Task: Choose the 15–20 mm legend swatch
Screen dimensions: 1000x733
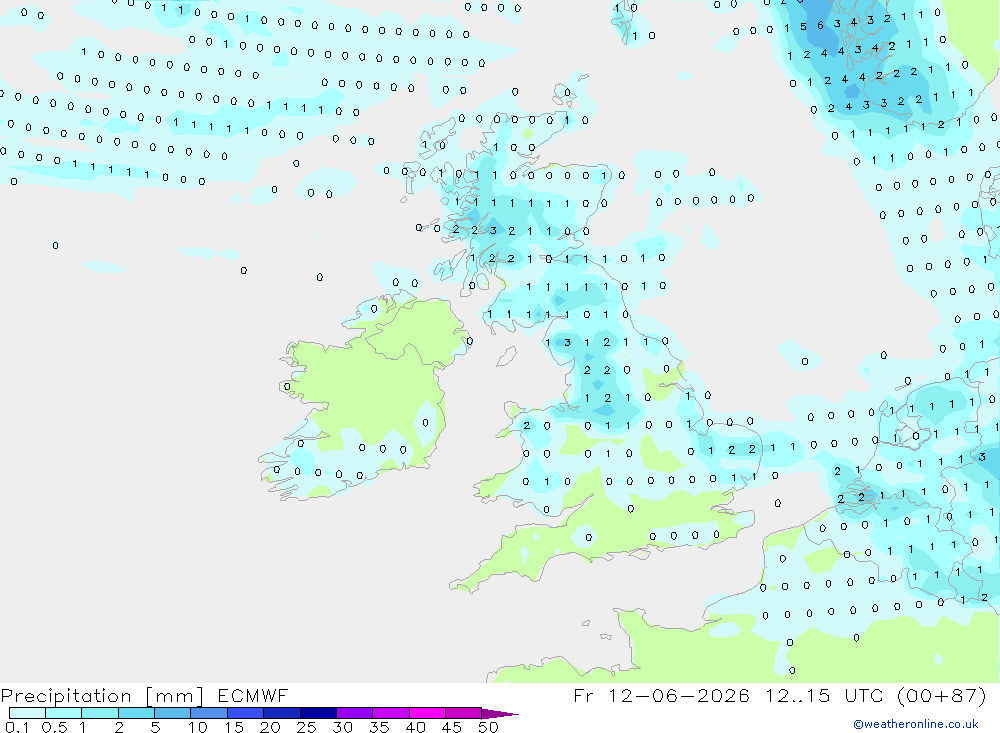Action: click(245, 713)
